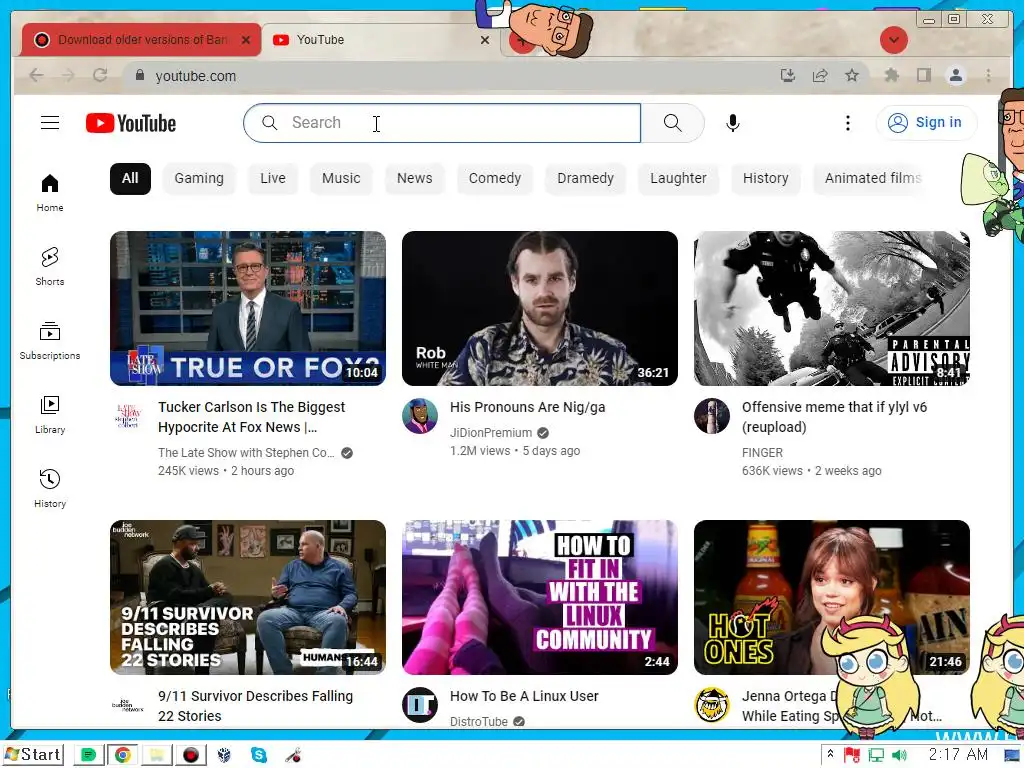
Task: Click the magnifier search button
Action: 673,123
